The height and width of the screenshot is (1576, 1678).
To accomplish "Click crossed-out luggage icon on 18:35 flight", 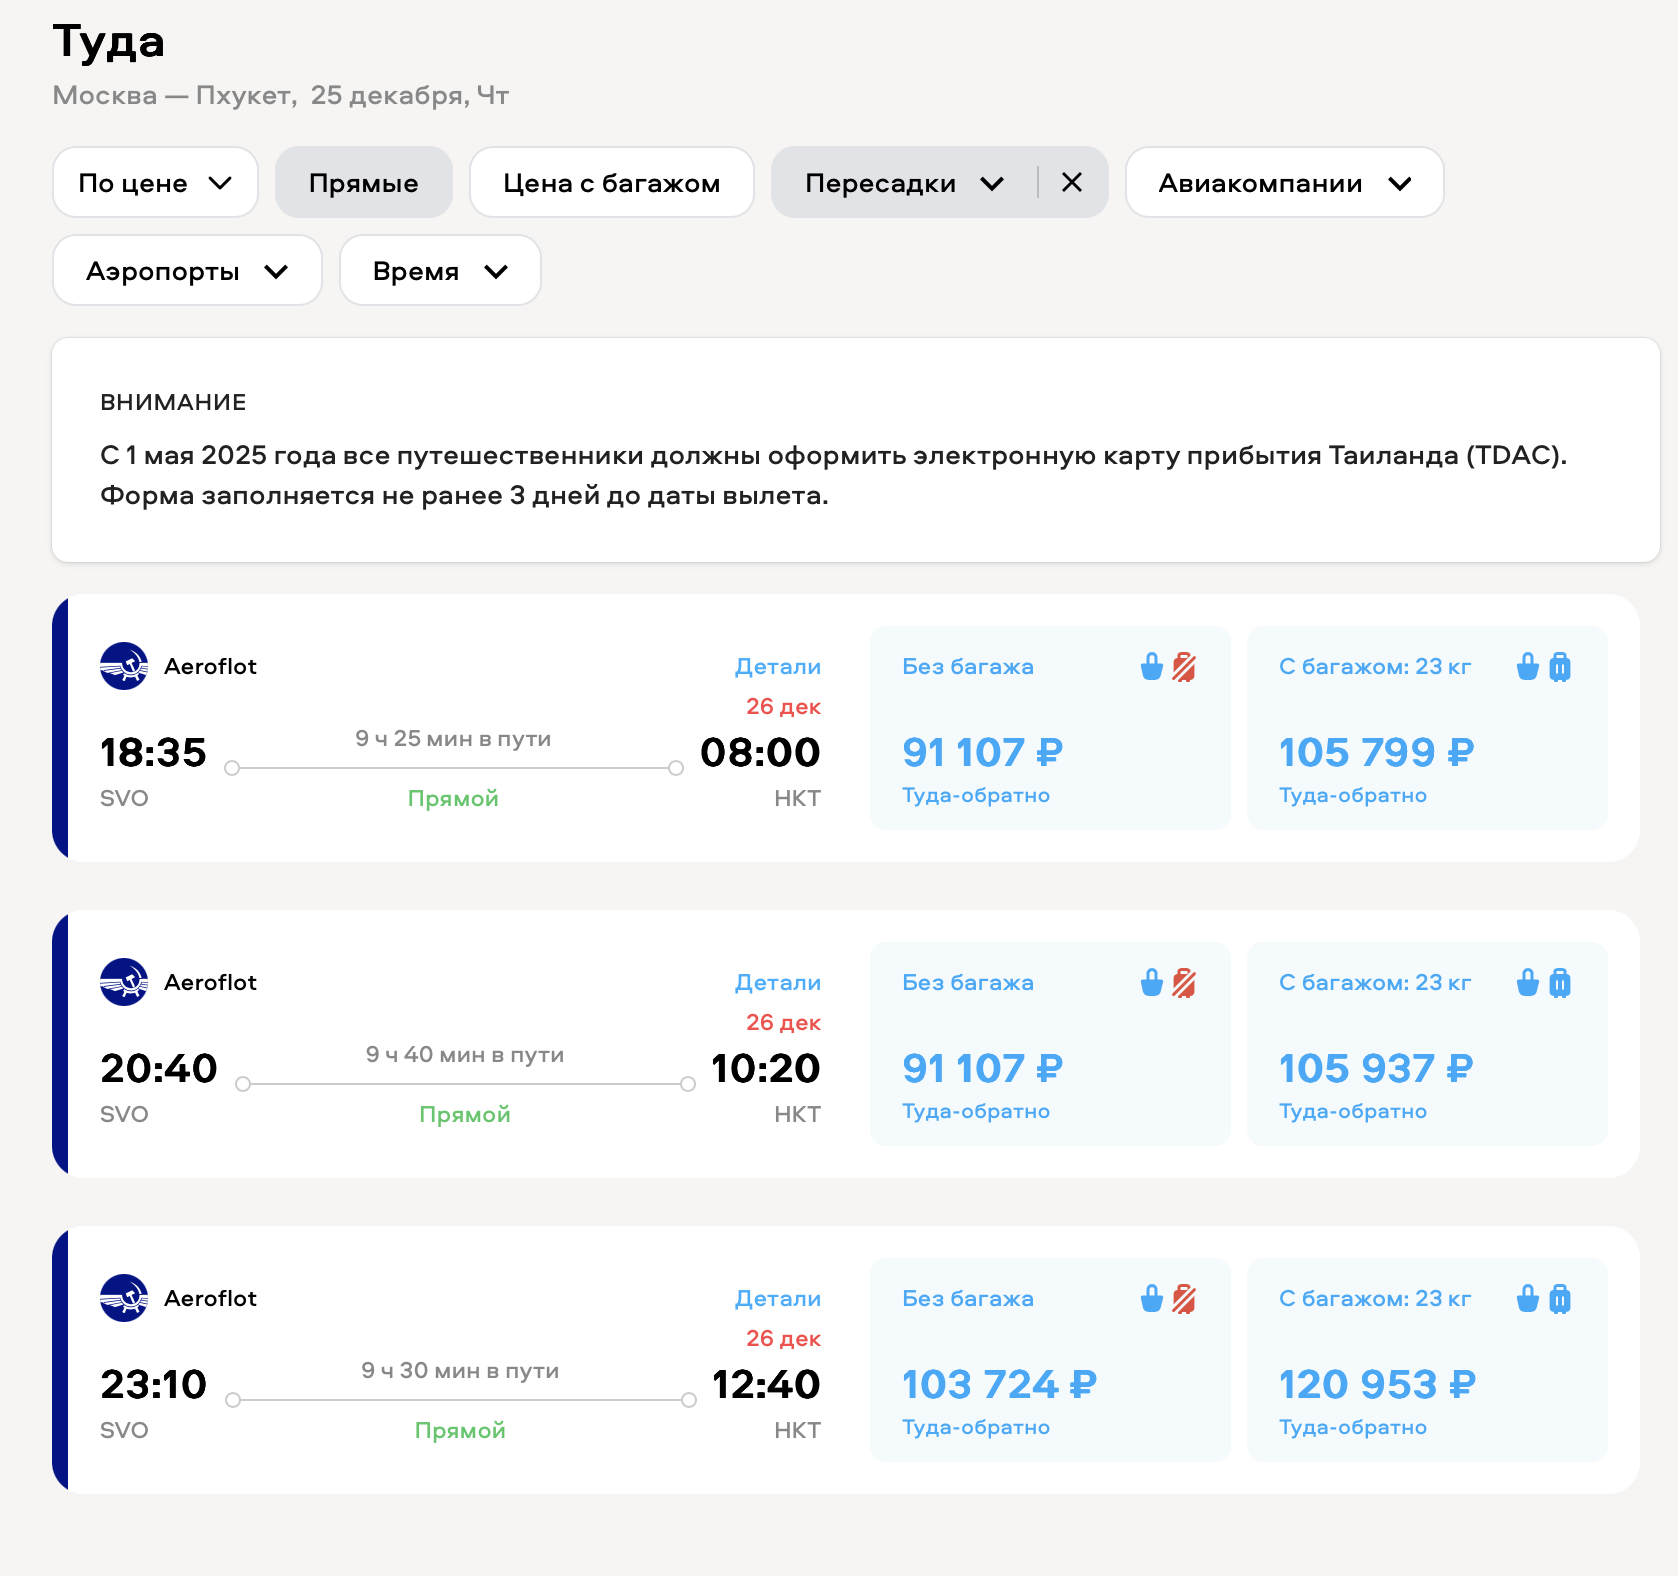I will tap(1184, 667).
